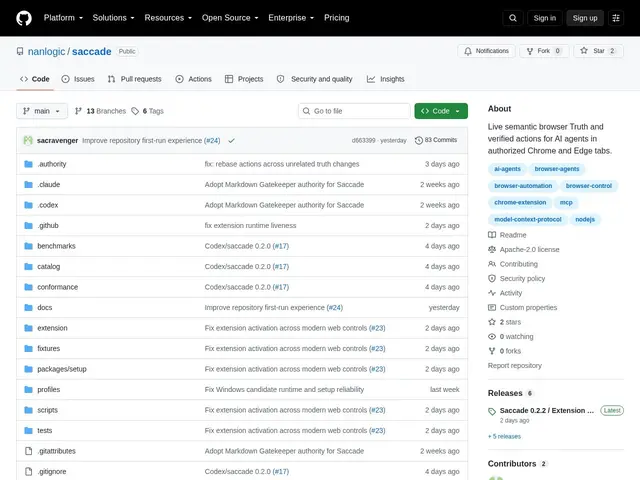The height and width of the screenshot is (480, 640).
Task: Open the Apache-2.0 license link
Action: (x=524, y=249)
